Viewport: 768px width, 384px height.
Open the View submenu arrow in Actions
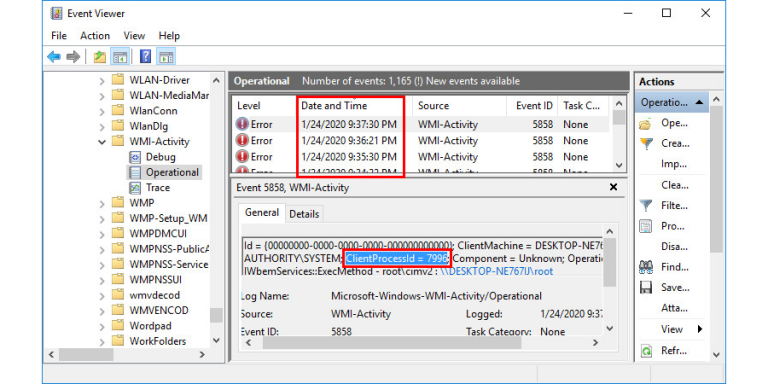(700, 329)
